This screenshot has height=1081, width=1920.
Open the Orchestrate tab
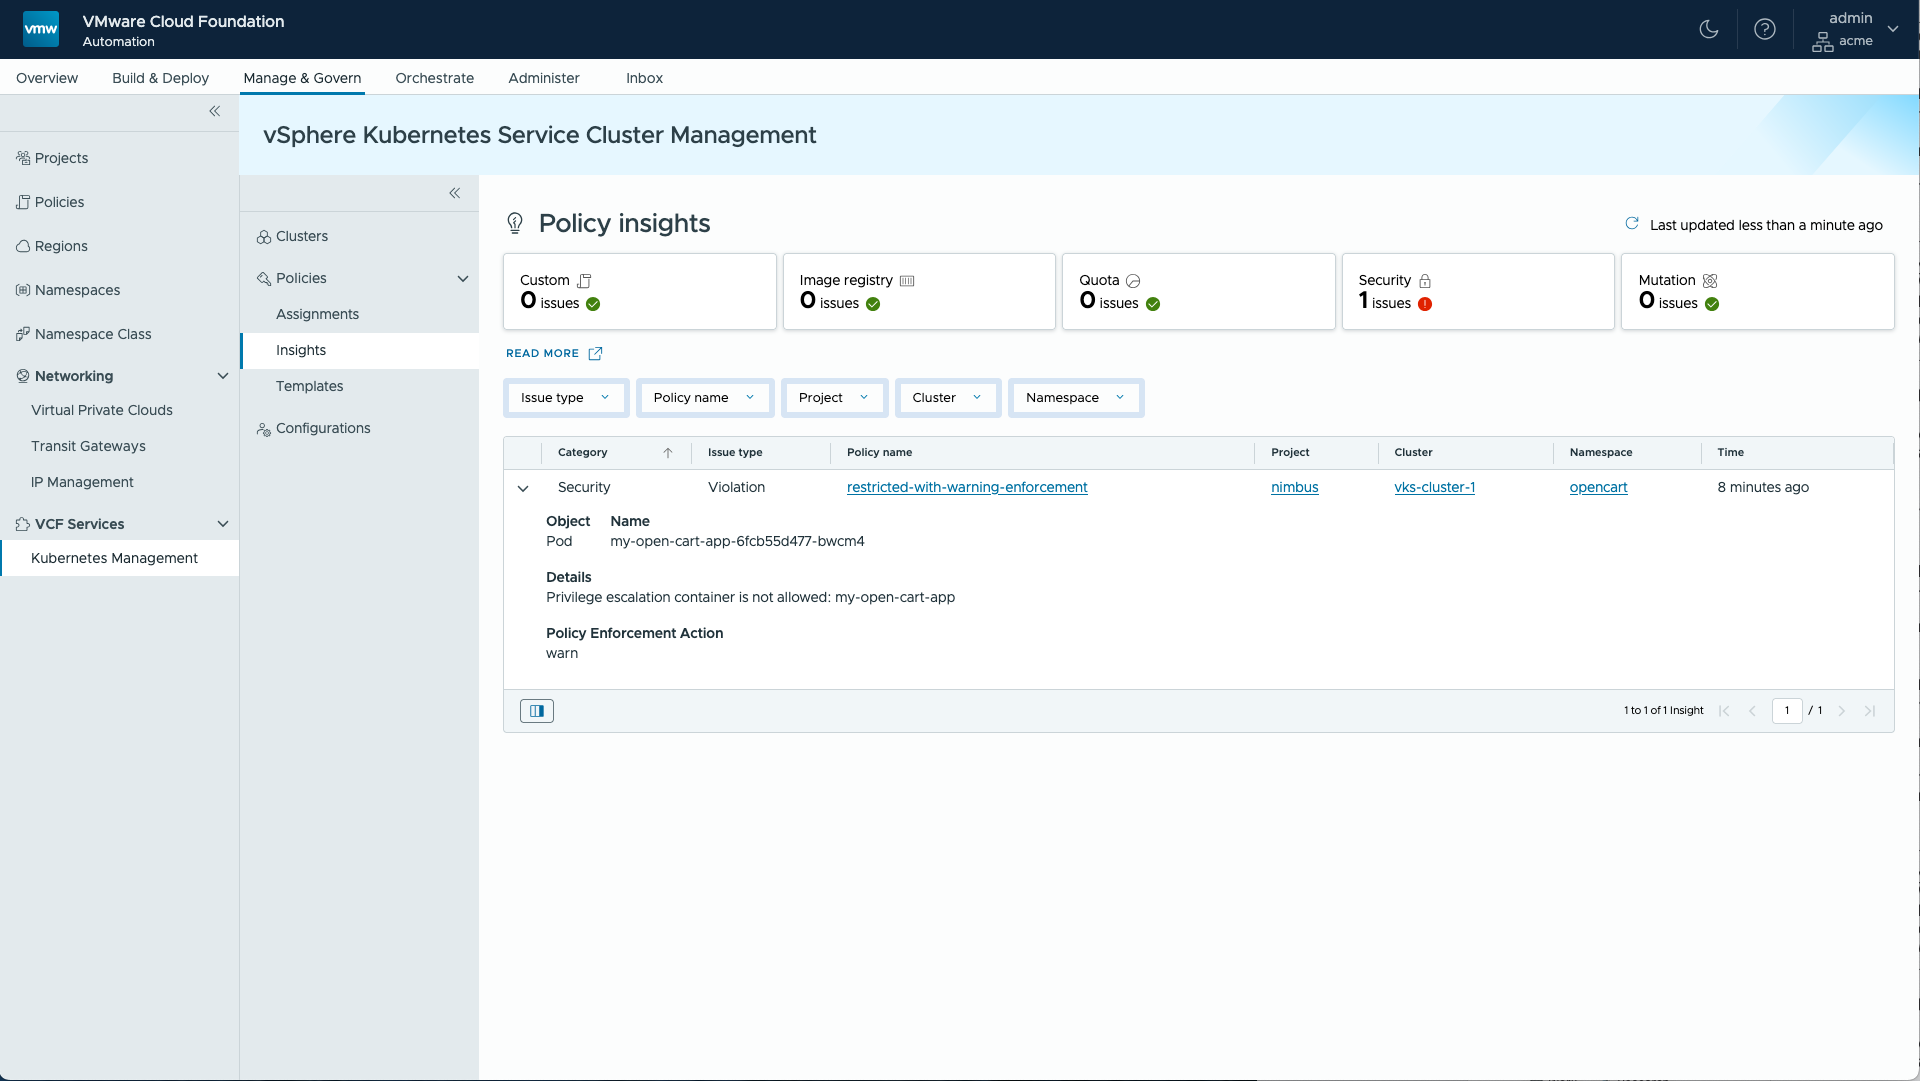pyautogui.click(x=434, y=78)
